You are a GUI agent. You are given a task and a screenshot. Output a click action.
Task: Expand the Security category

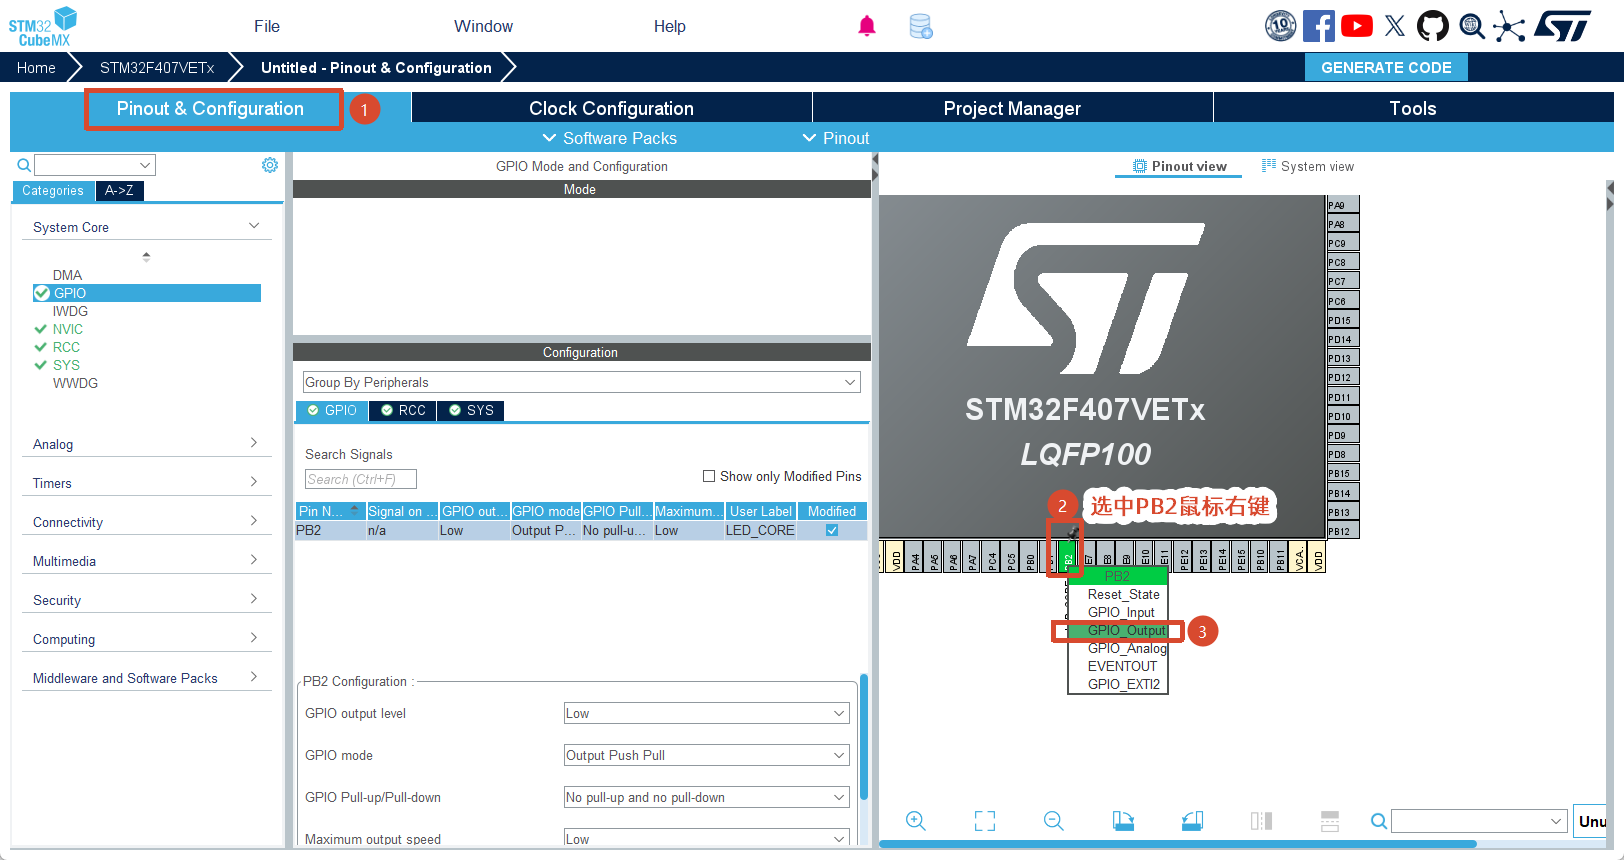click(254, 599)
